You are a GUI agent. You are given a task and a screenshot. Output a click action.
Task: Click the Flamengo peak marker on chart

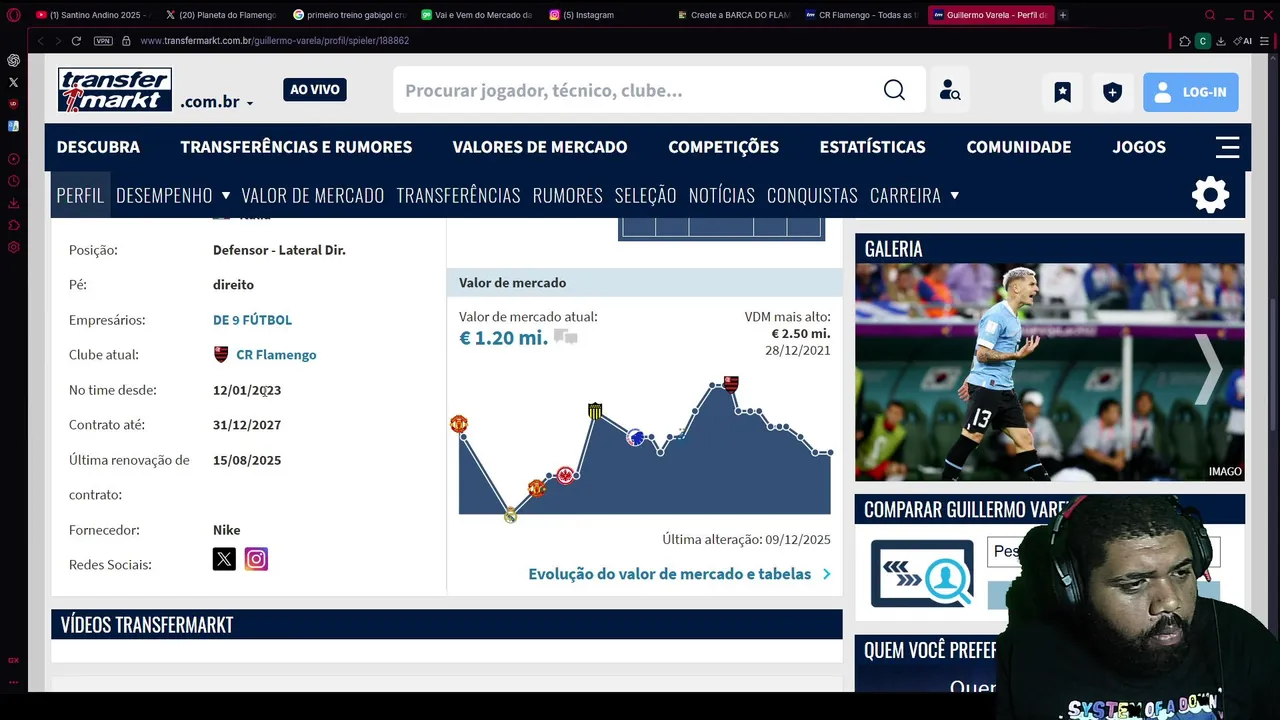(731, 384)
